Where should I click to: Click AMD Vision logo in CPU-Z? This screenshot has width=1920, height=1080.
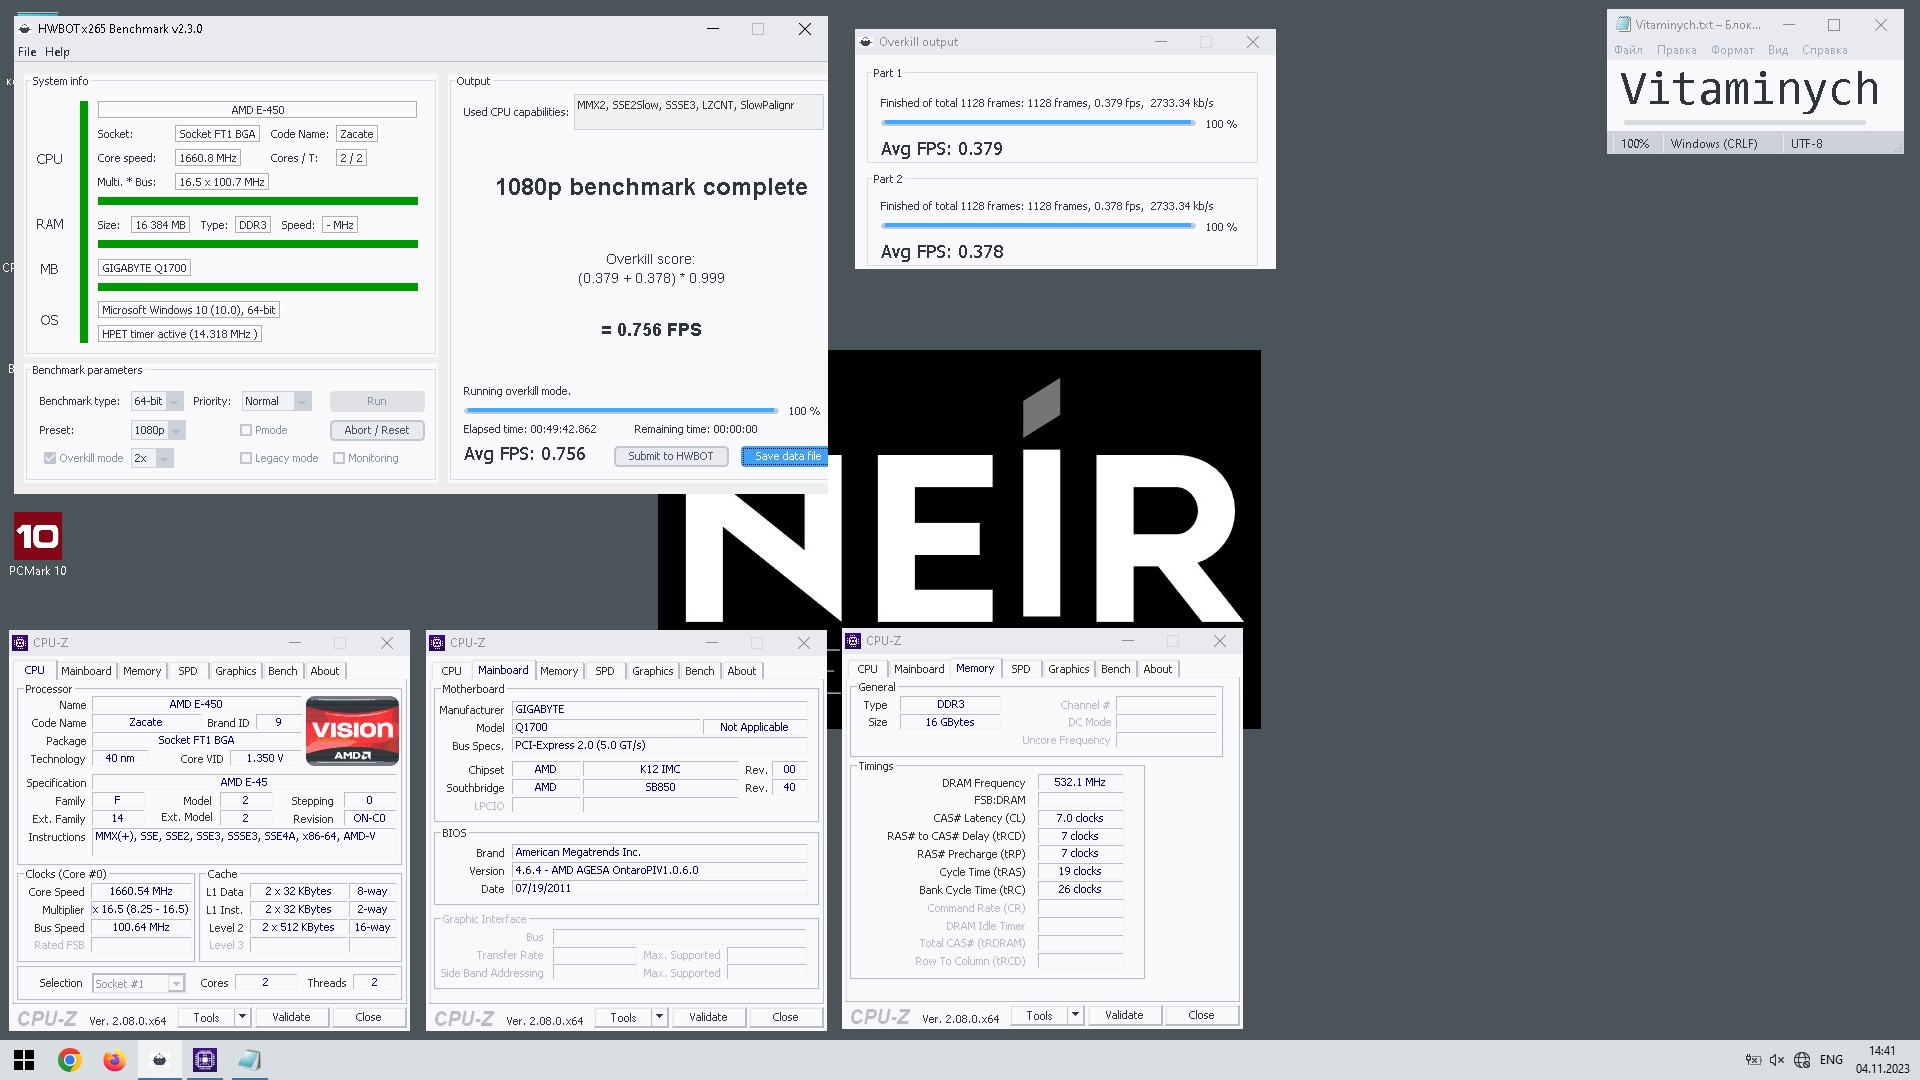coord(352,731)
